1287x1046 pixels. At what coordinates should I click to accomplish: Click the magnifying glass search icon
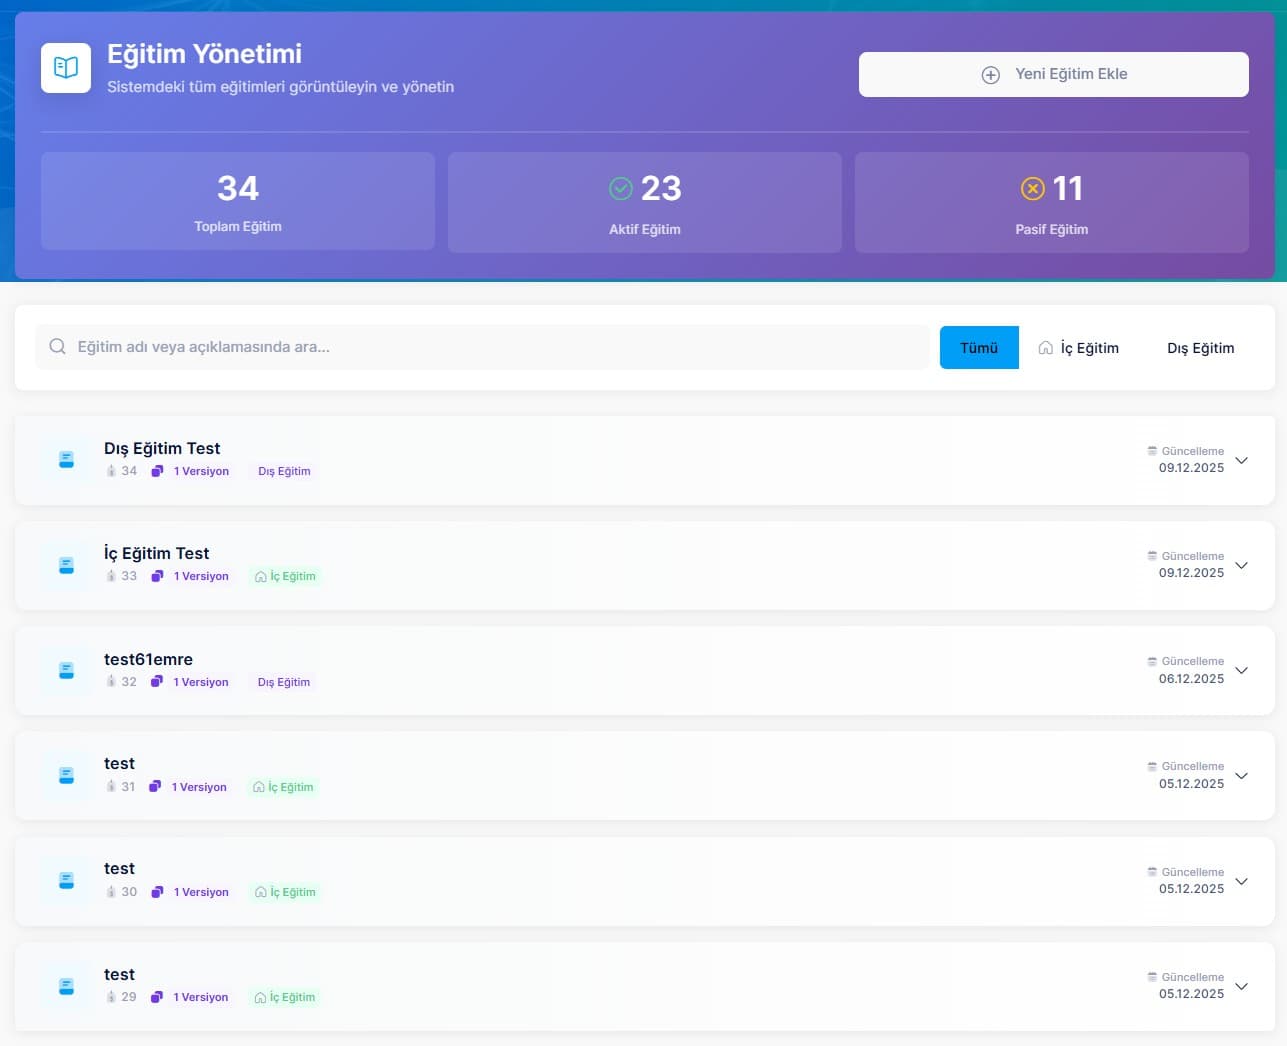pos(57,347)
